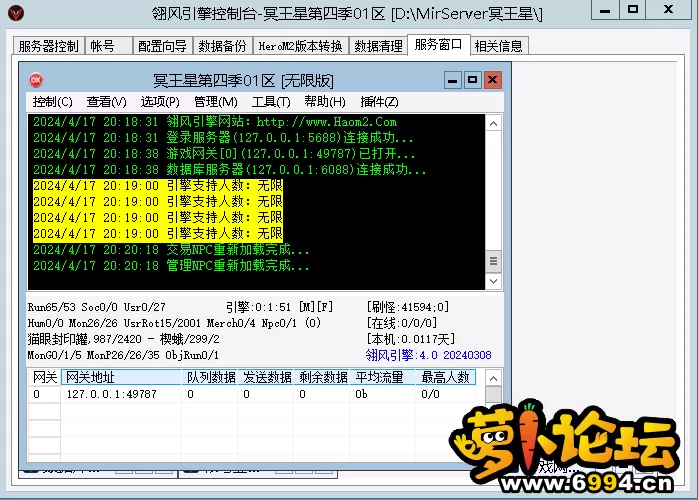Image resolution: width=698 pixels, height=500 pixels.
Task: Click the gateway table scrollbar thumb
Action: point(493,394)
